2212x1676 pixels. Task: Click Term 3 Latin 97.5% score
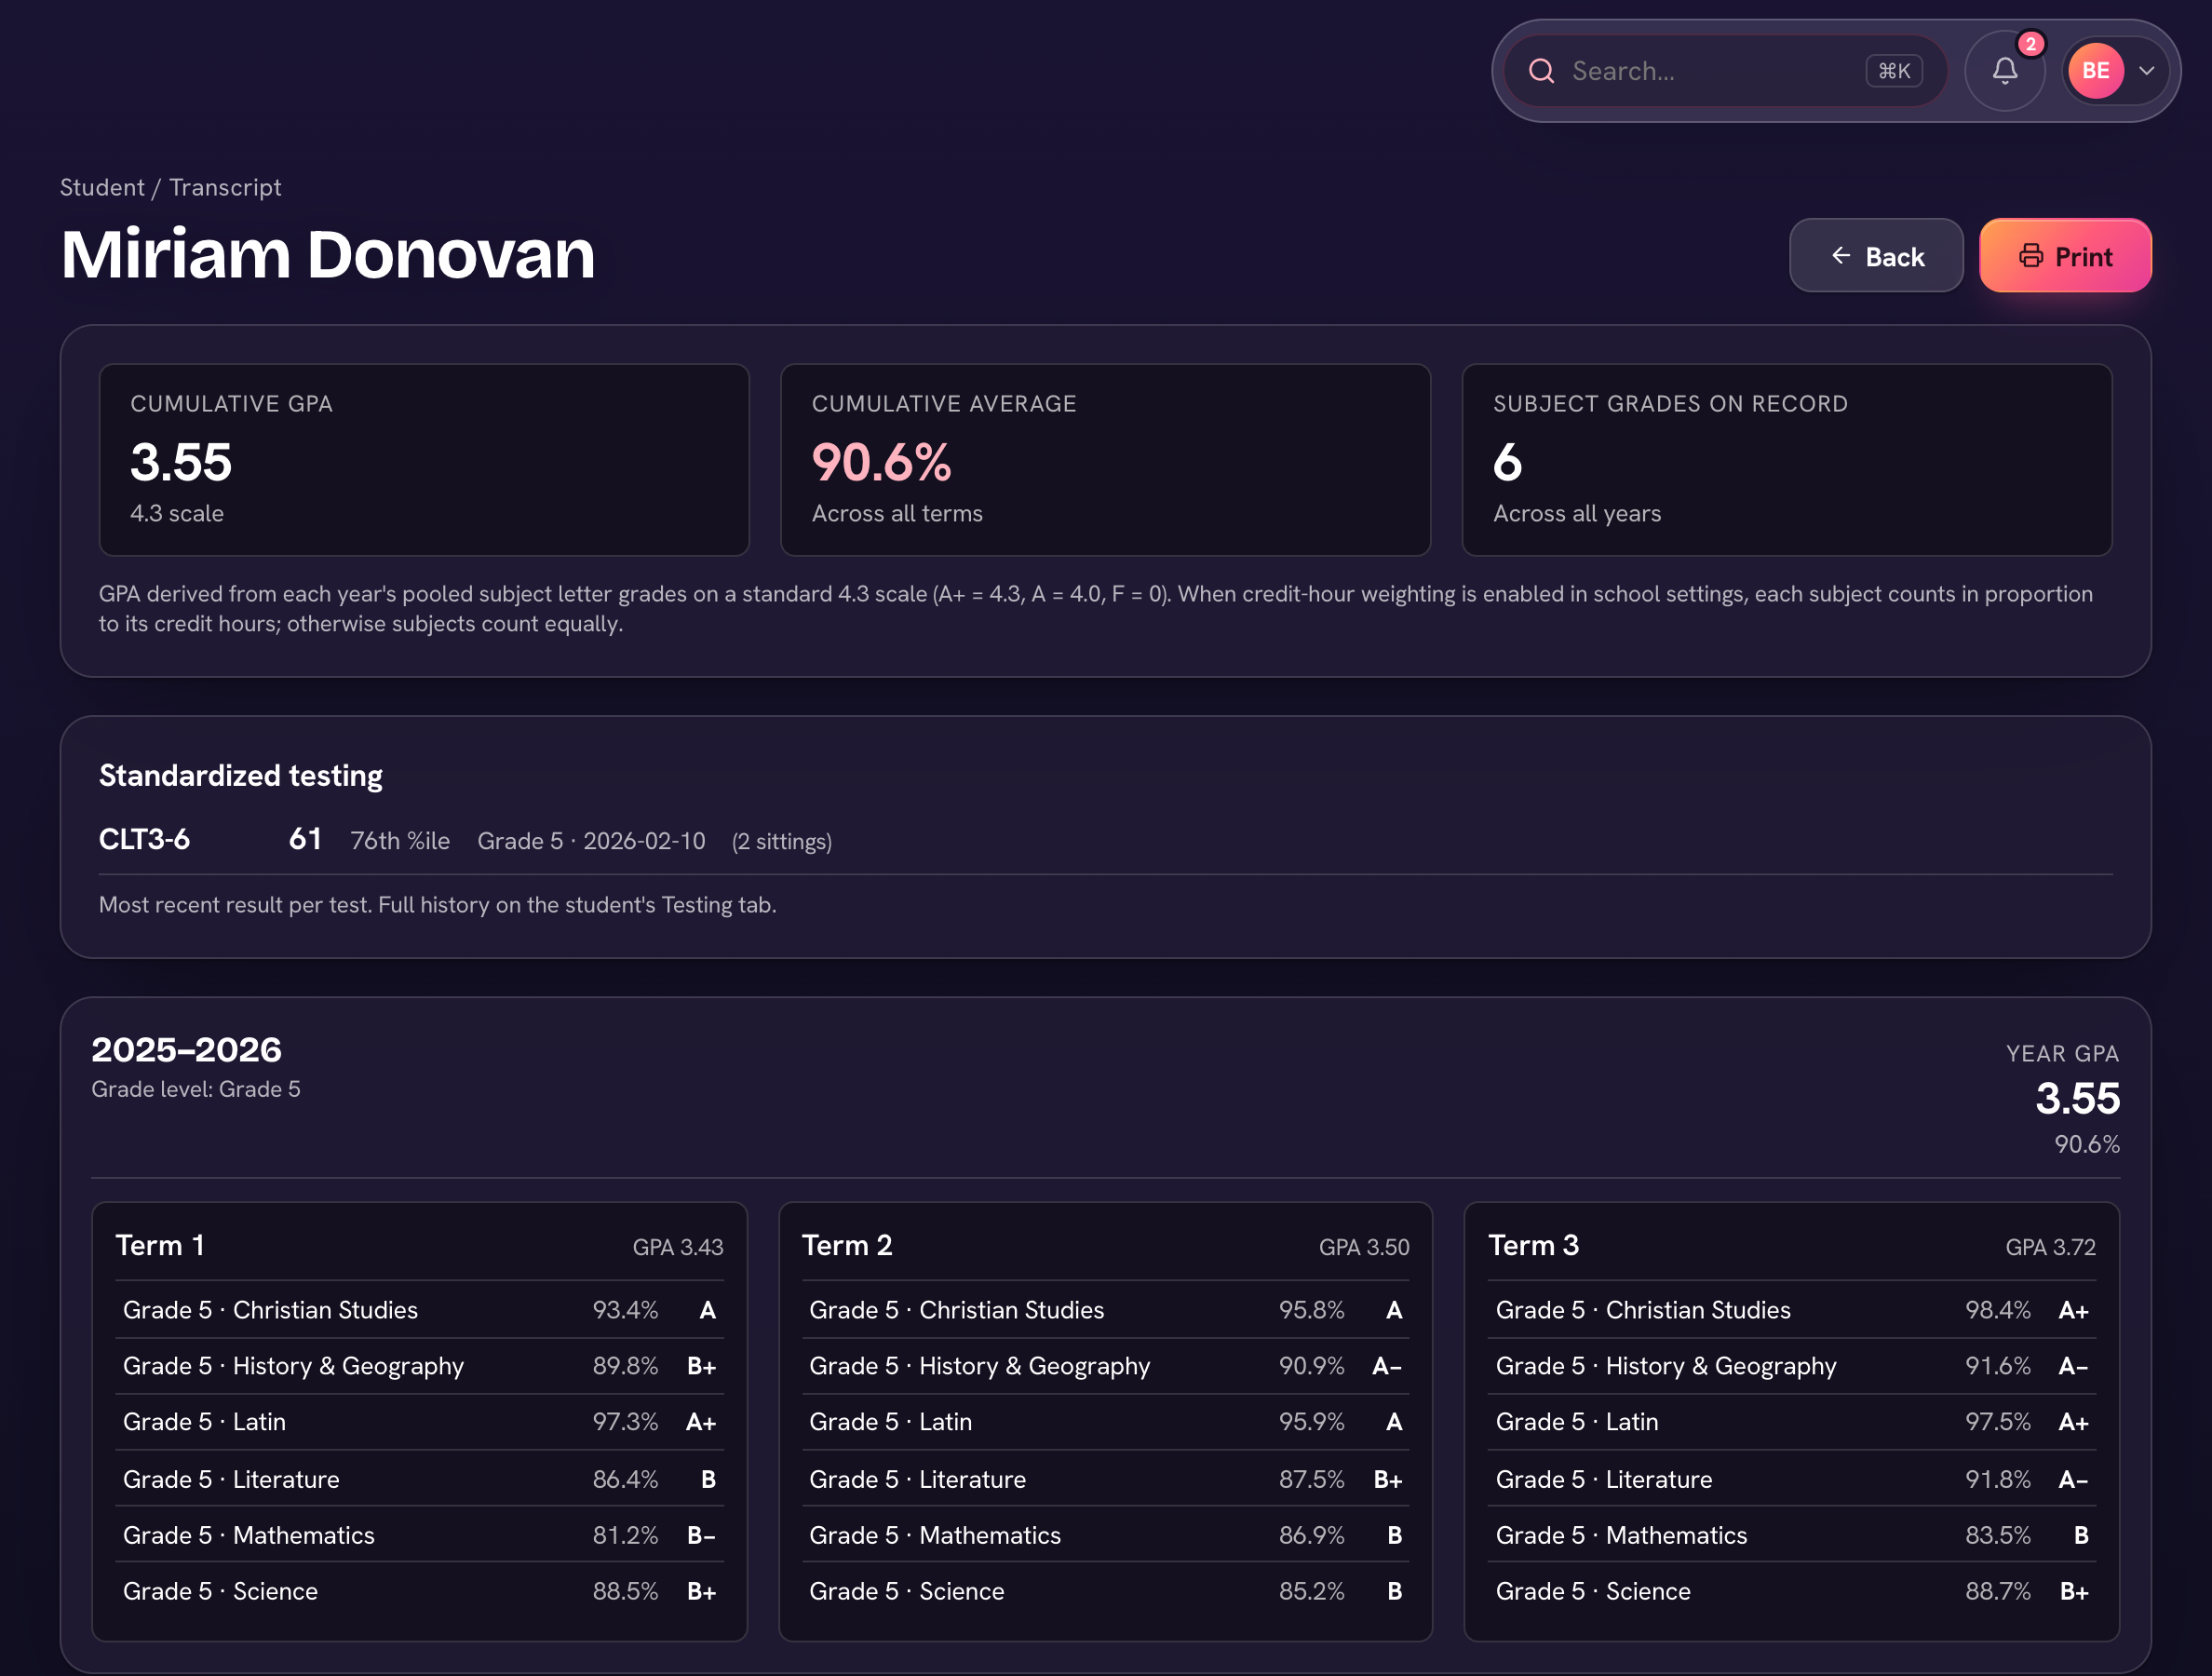[1998, 1422]
